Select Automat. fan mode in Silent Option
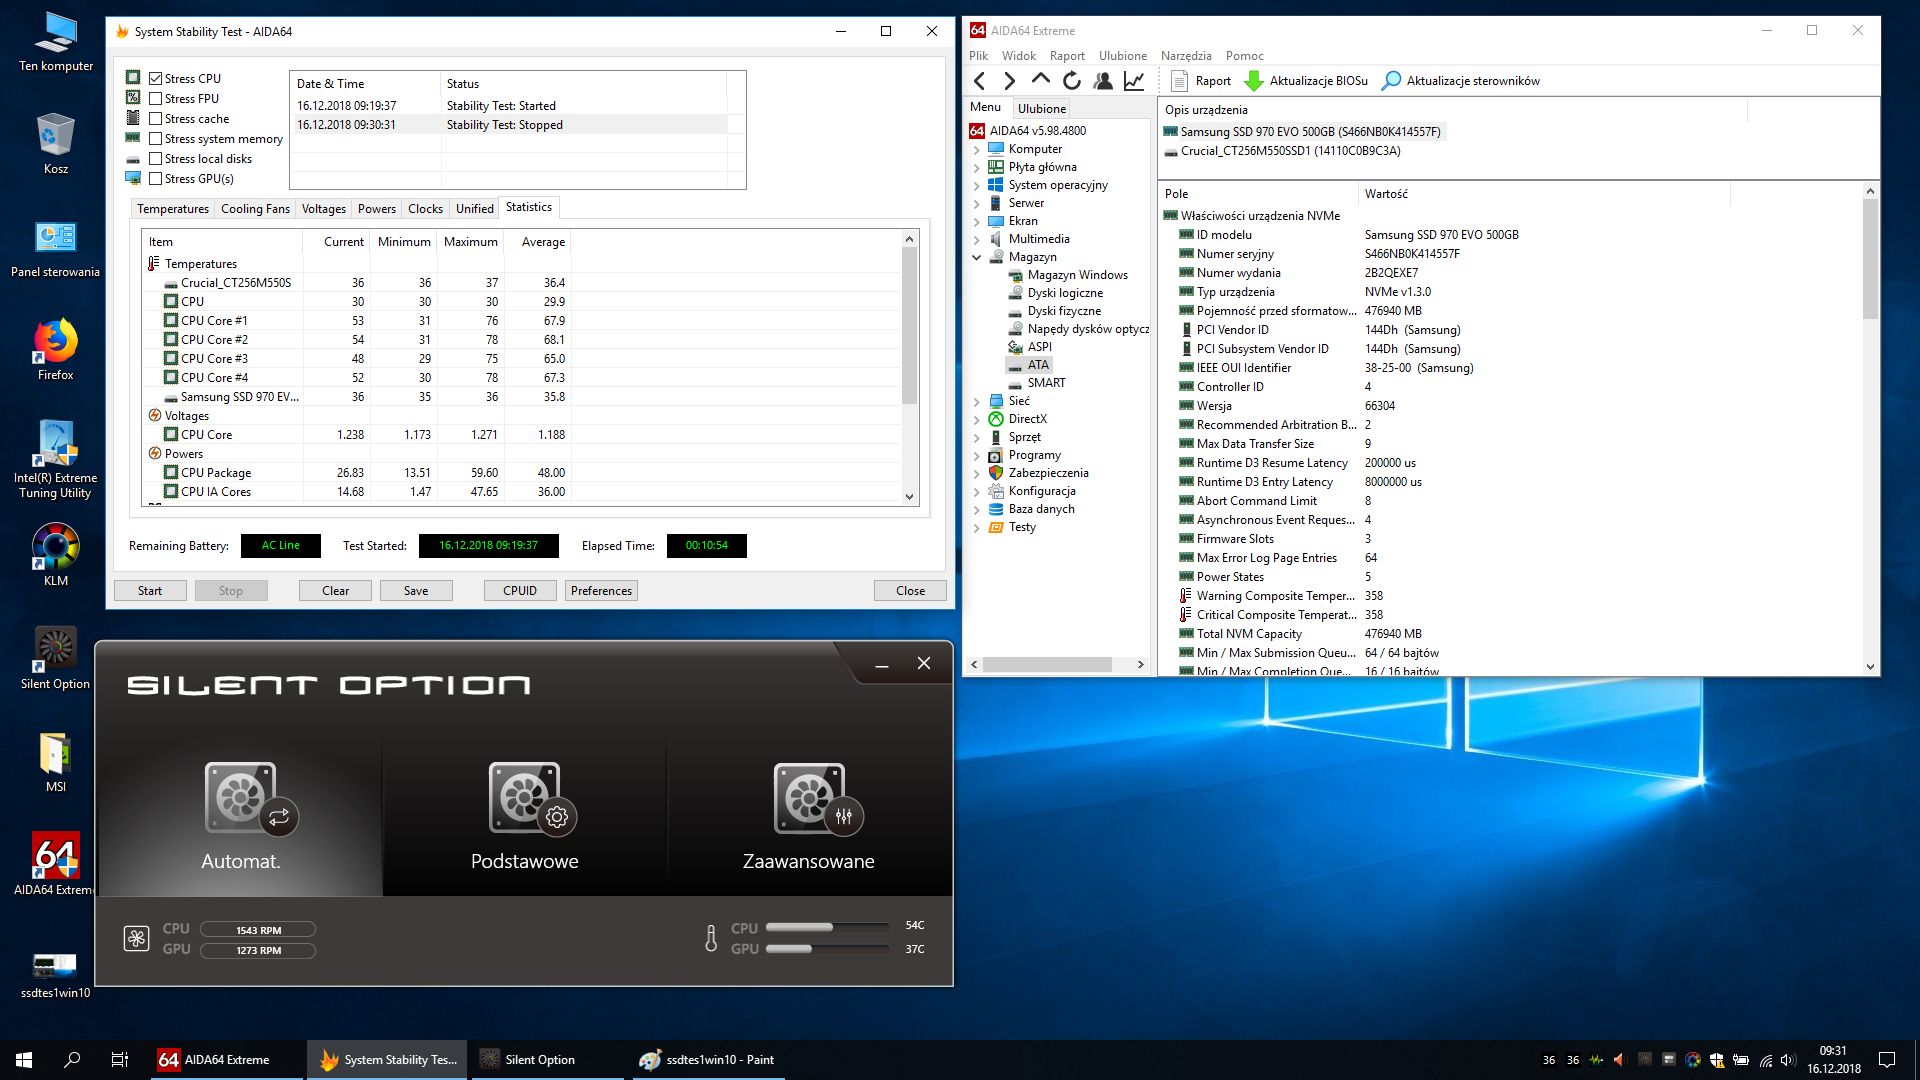The width and height of the screenshot is (1920, 1080). pos(241,816)
